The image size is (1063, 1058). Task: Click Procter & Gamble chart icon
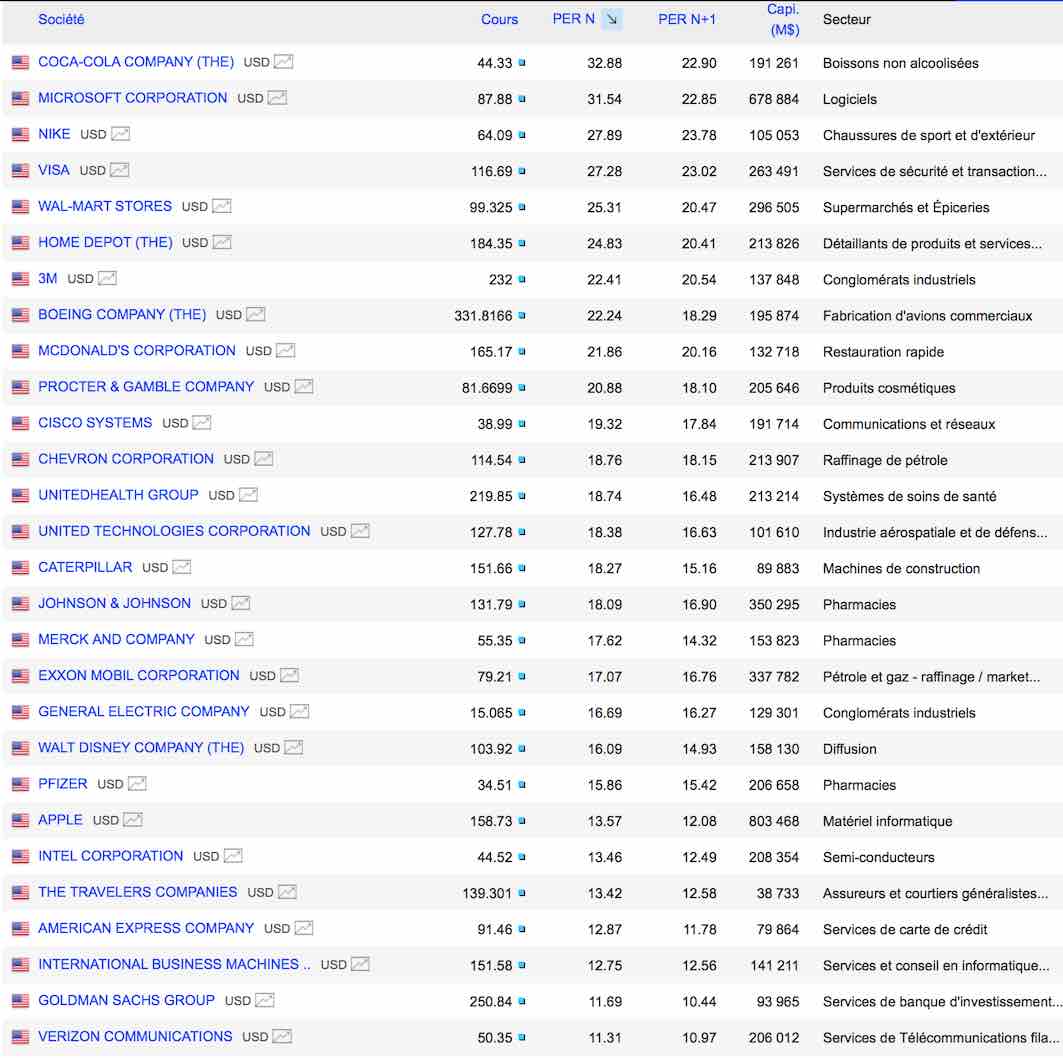pyautogui.click(x=304, y=386)
